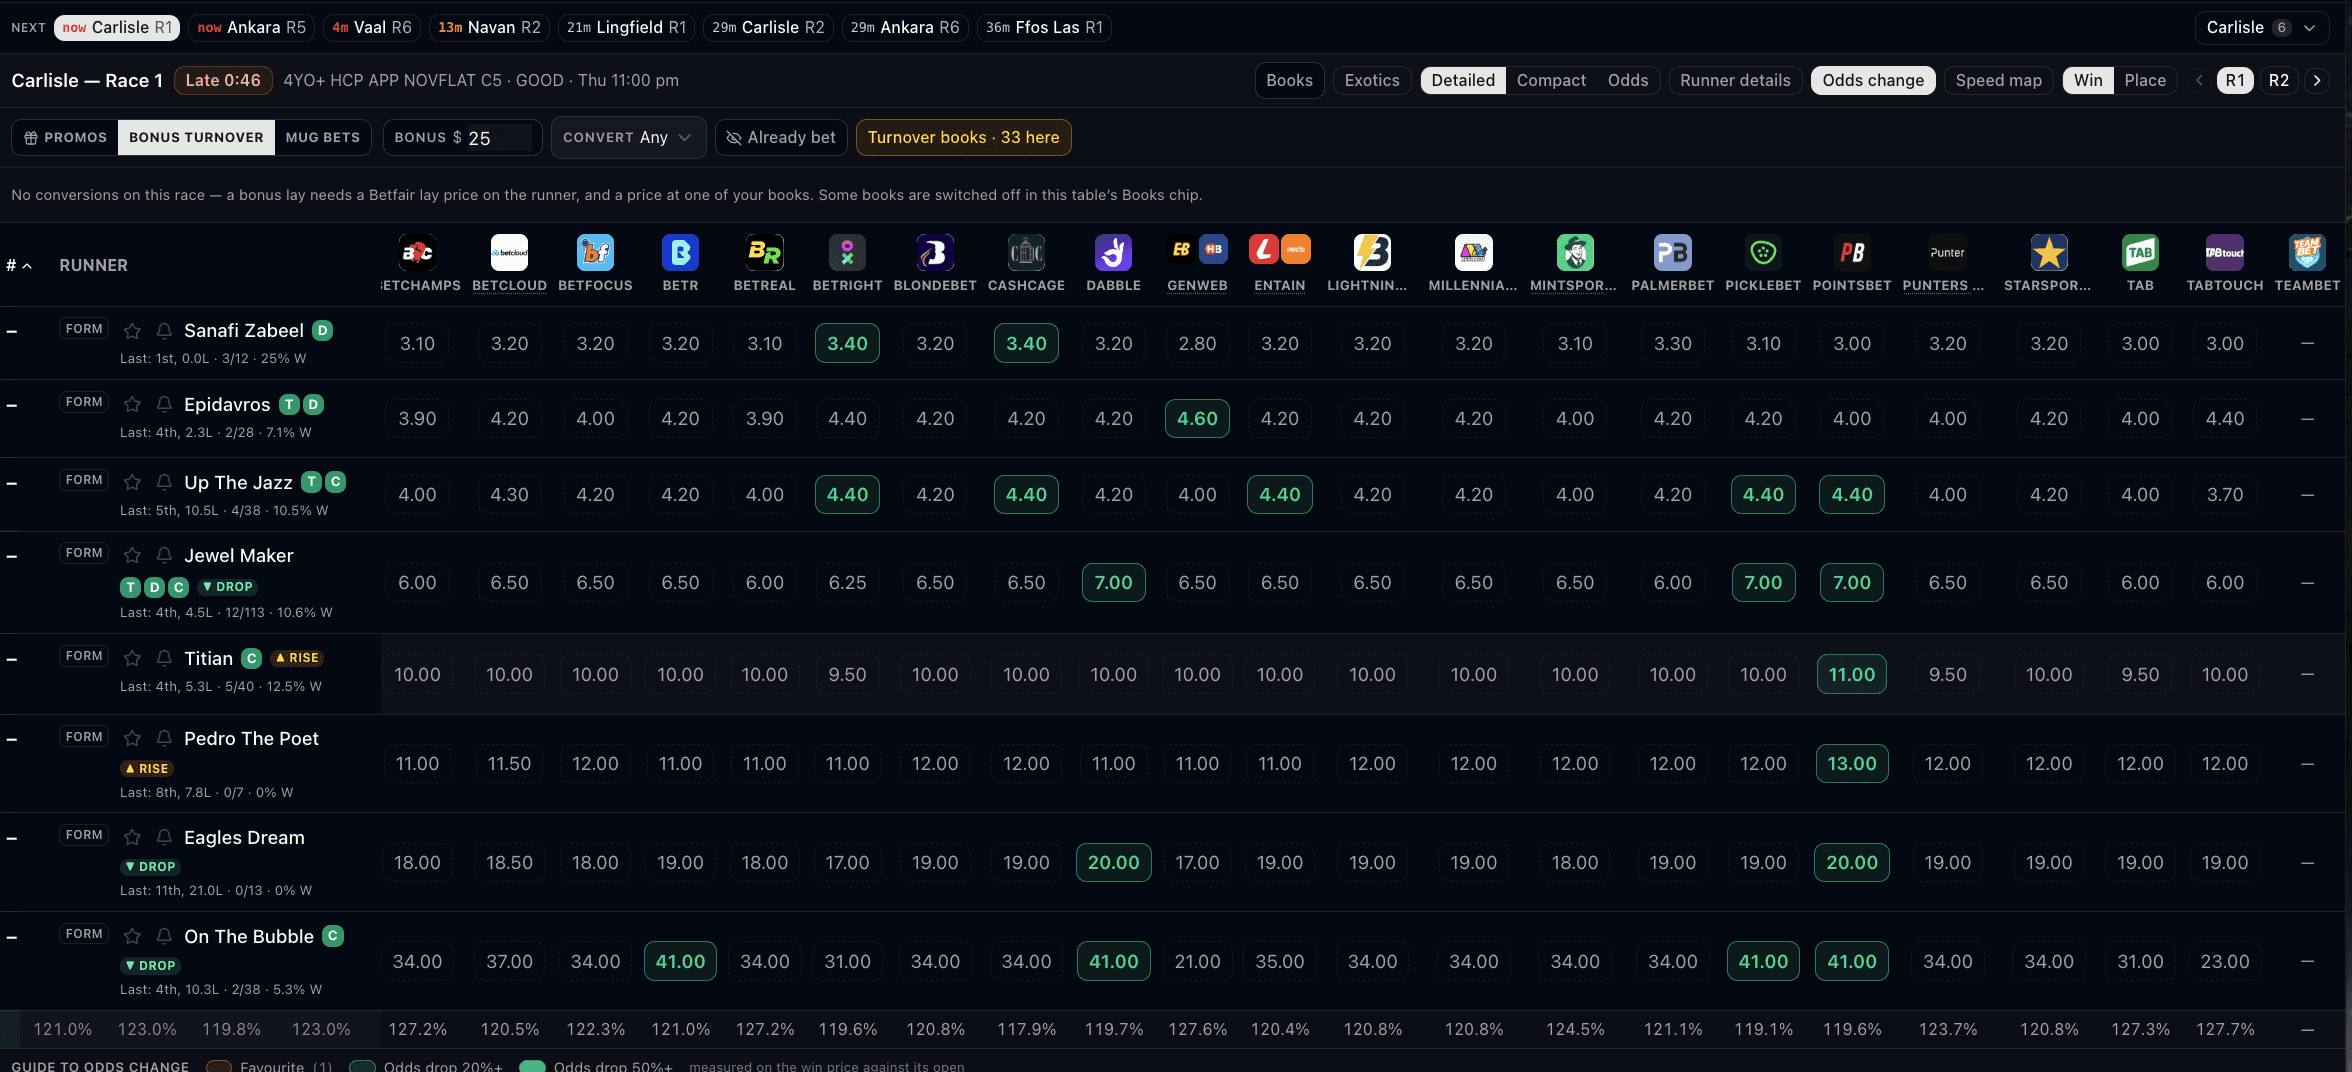Screen dimensions: 2352x1072
Task: Open the Convert Any dropdown
Action: tap(628, 137)
